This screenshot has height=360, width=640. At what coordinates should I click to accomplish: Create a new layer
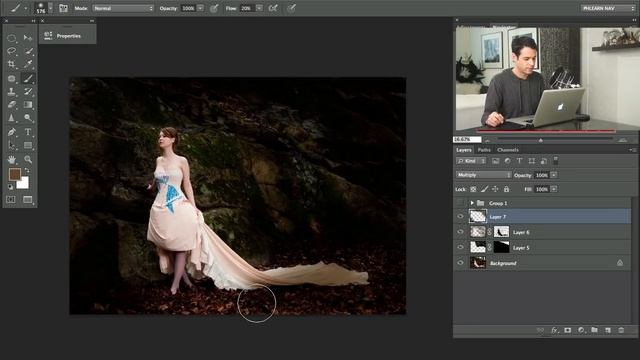608,330
